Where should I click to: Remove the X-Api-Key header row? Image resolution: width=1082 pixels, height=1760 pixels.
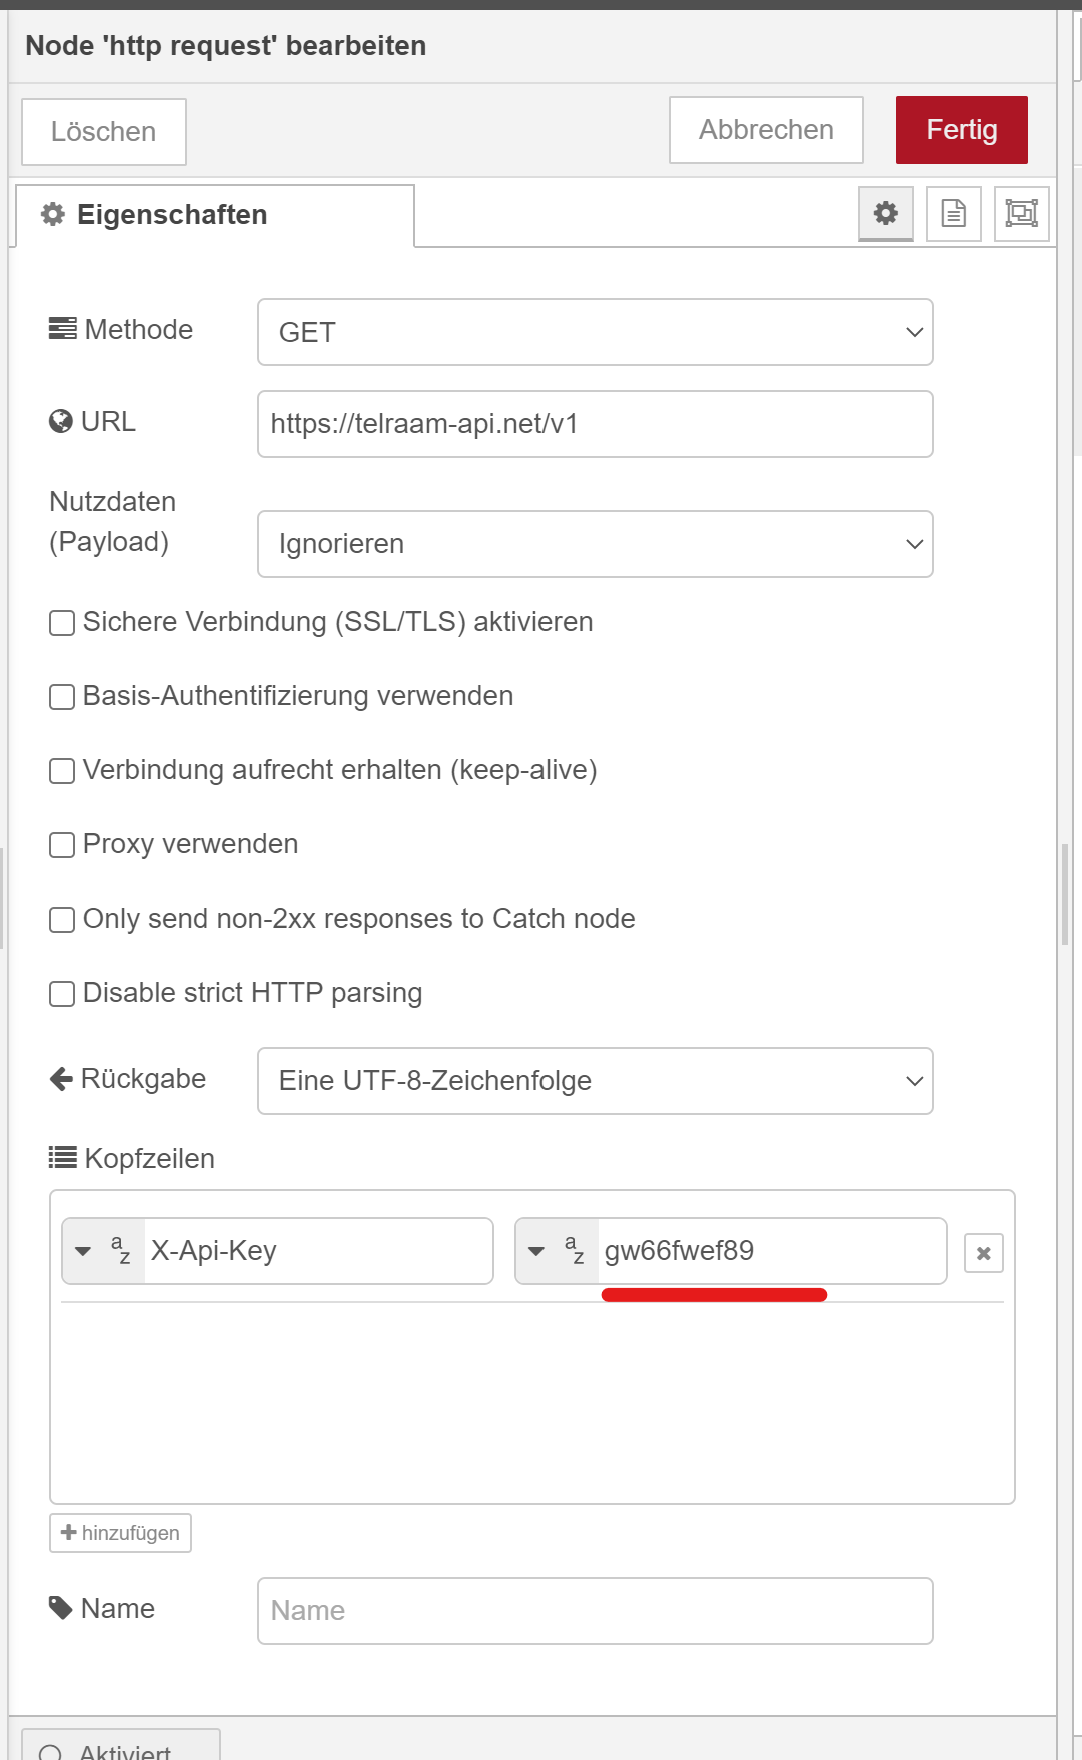tap(983, 1253)
